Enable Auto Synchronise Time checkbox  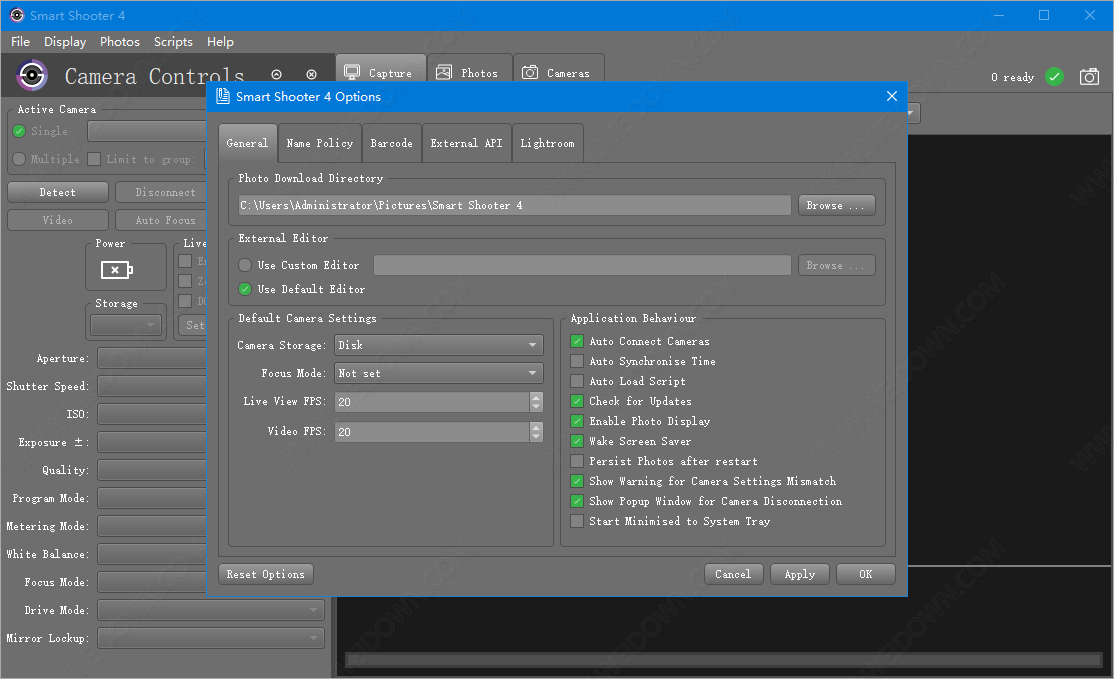[577, 361]
